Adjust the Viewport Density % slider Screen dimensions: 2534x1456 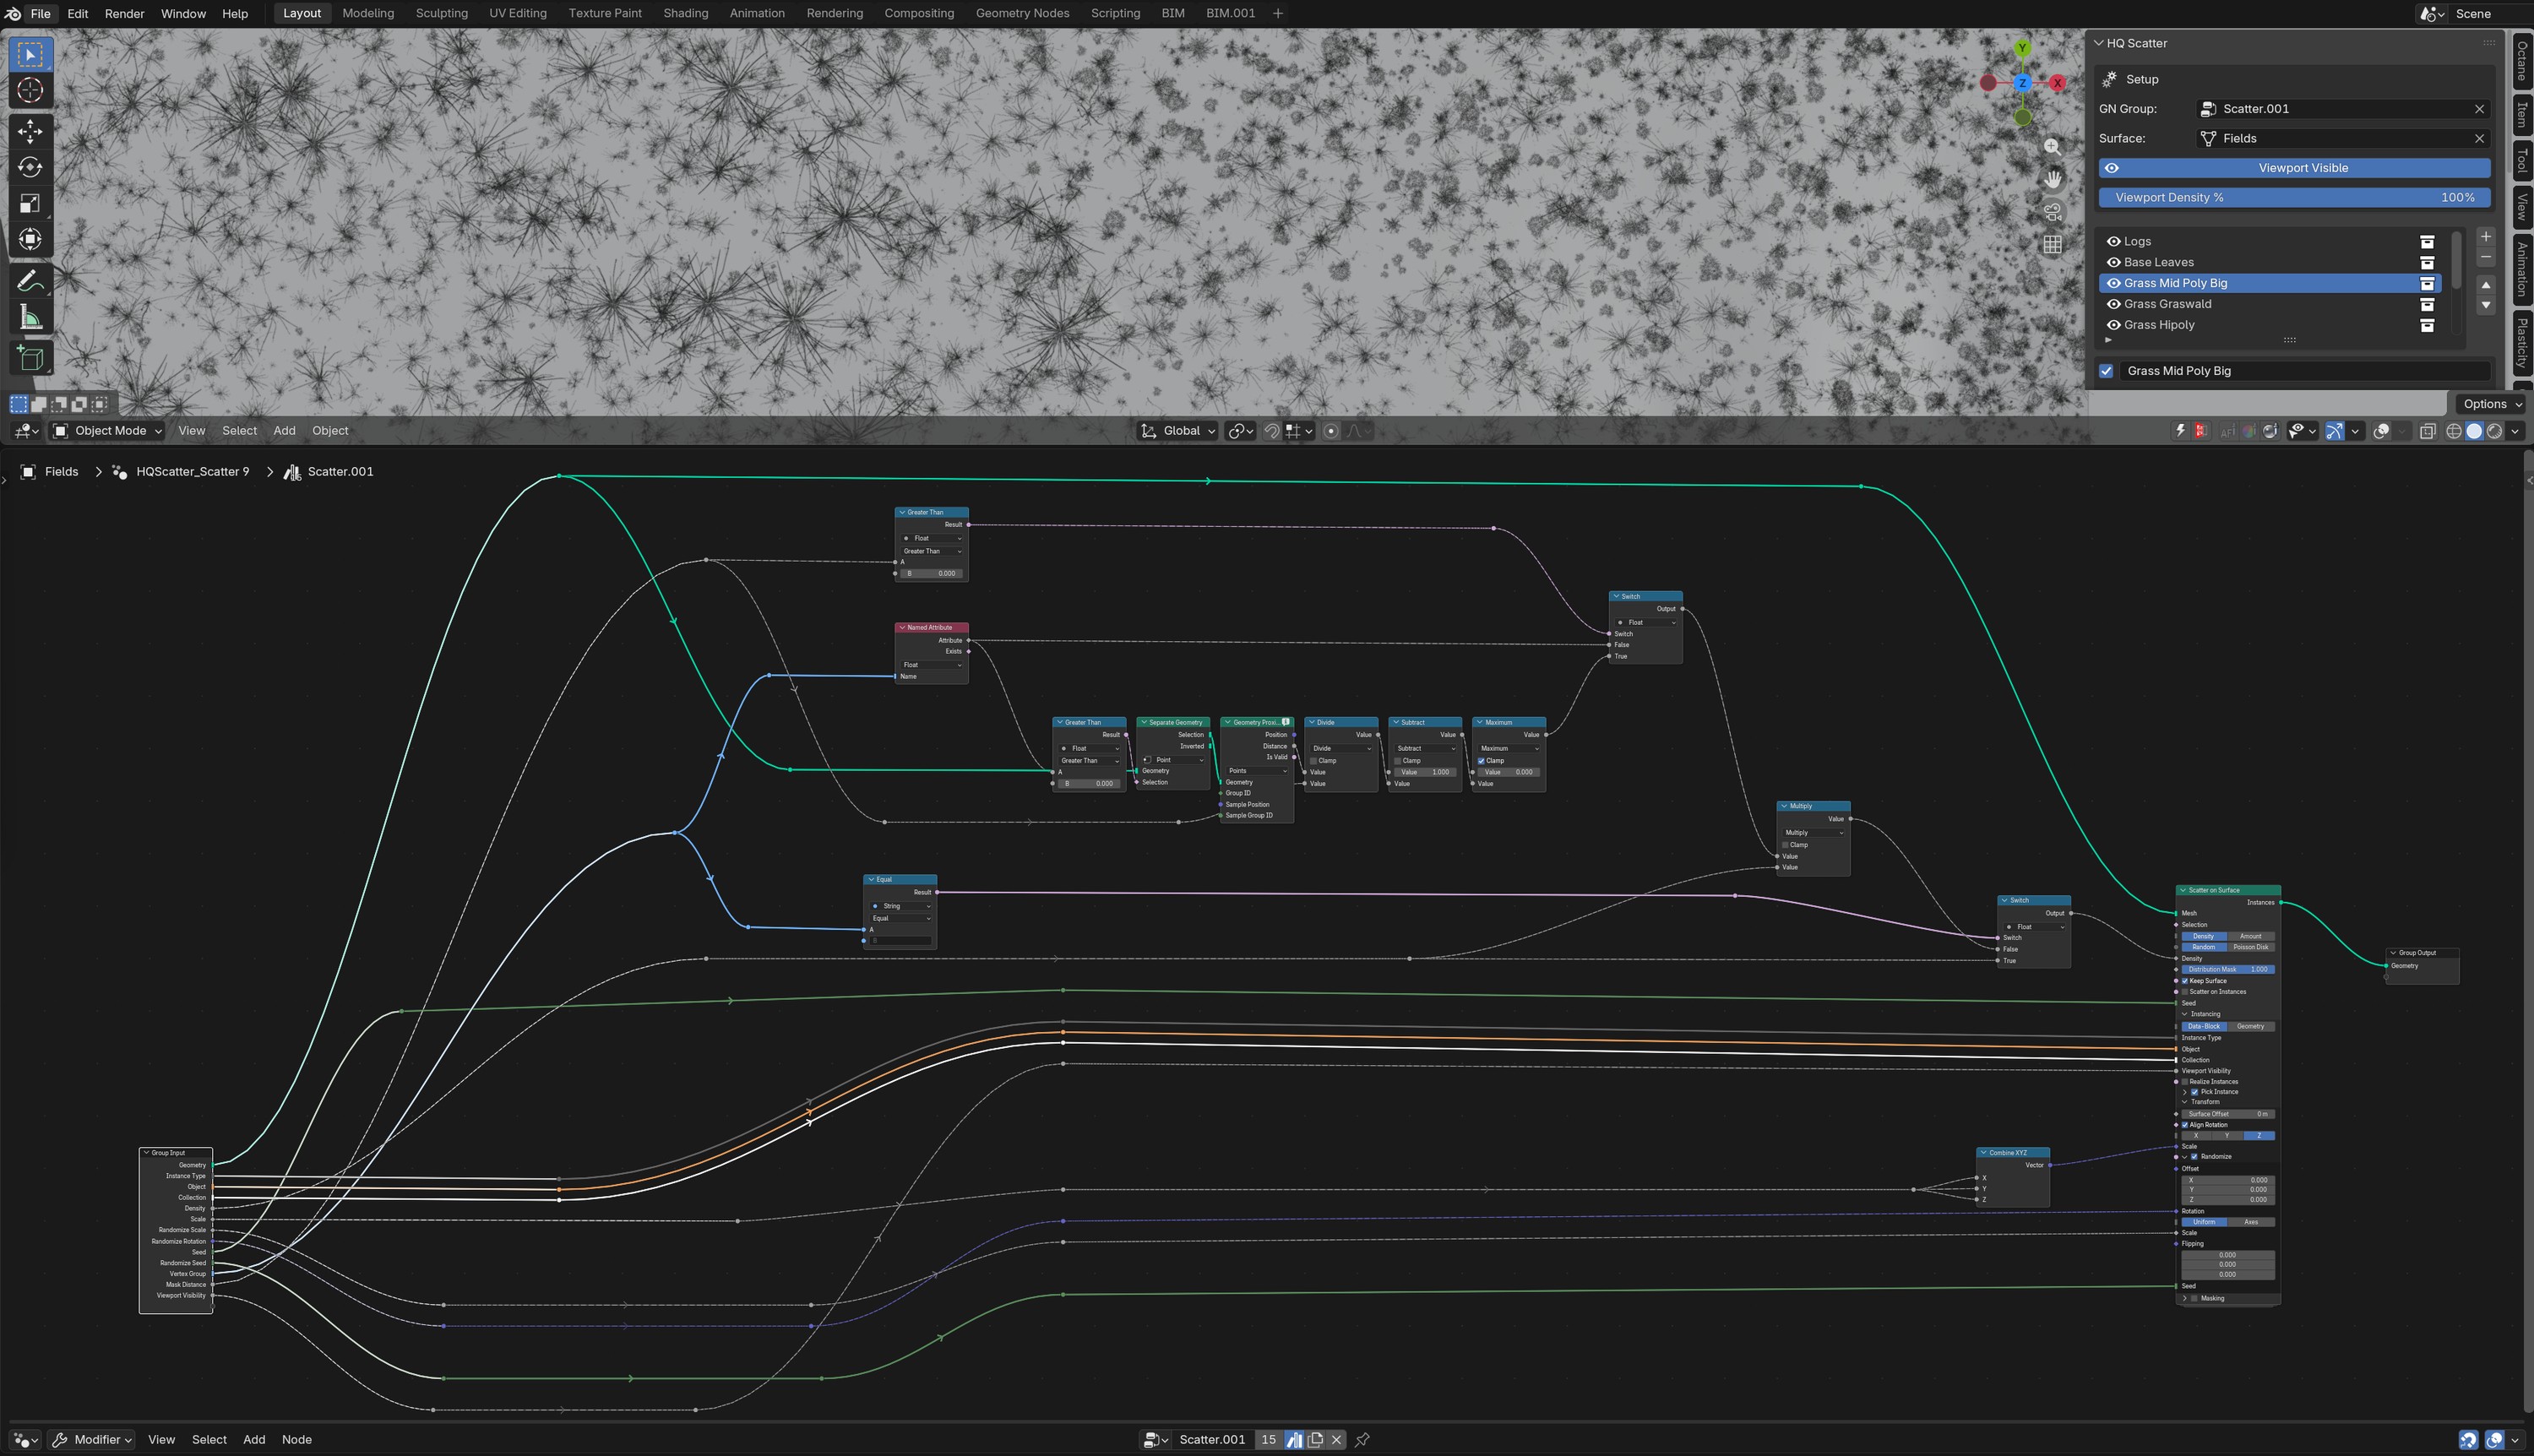[x=2294, y=198]
